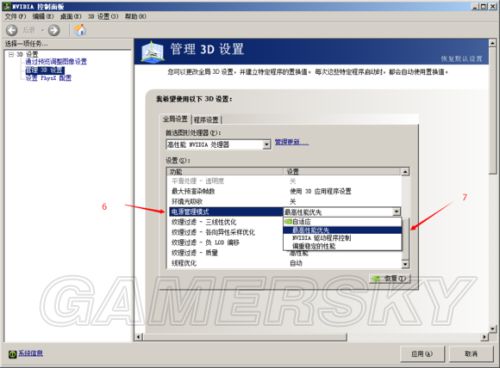Click the 功能 column header
The image size is (500, 368).
(x=226, y=172)
